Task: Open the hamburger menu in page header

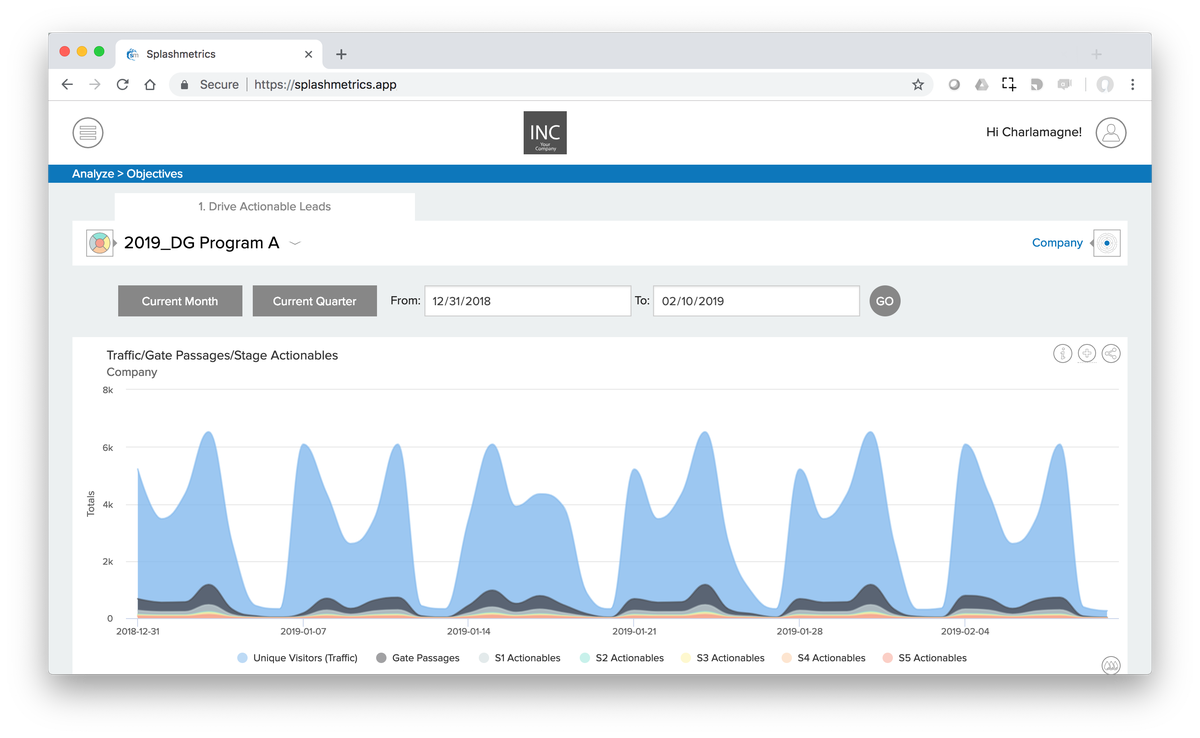Action: 88,132
